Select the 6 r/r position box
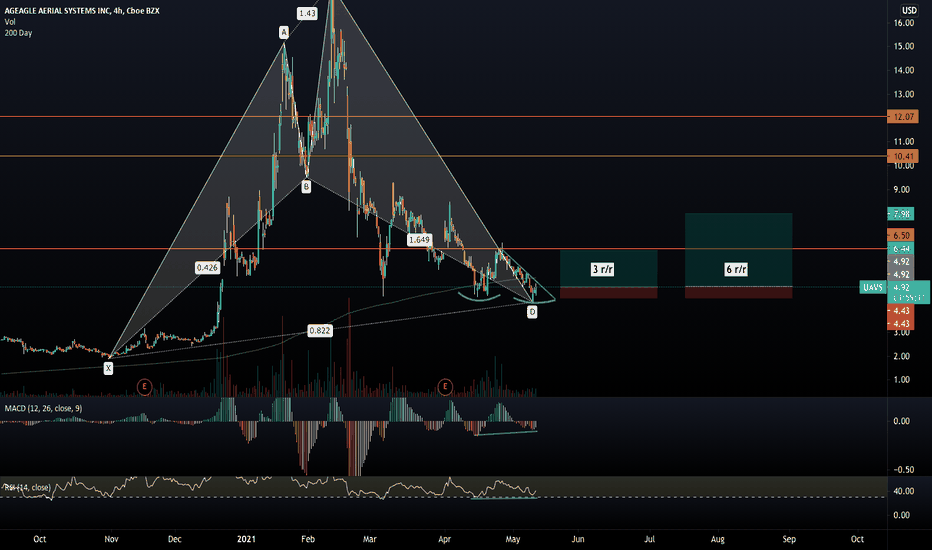The height and width of the screenshot is (550, 932). 738,255
